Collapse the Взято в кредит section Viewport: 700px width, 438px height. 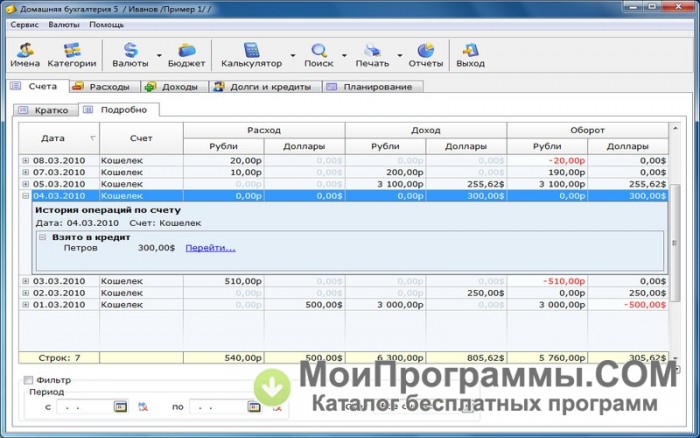(43, 237)
